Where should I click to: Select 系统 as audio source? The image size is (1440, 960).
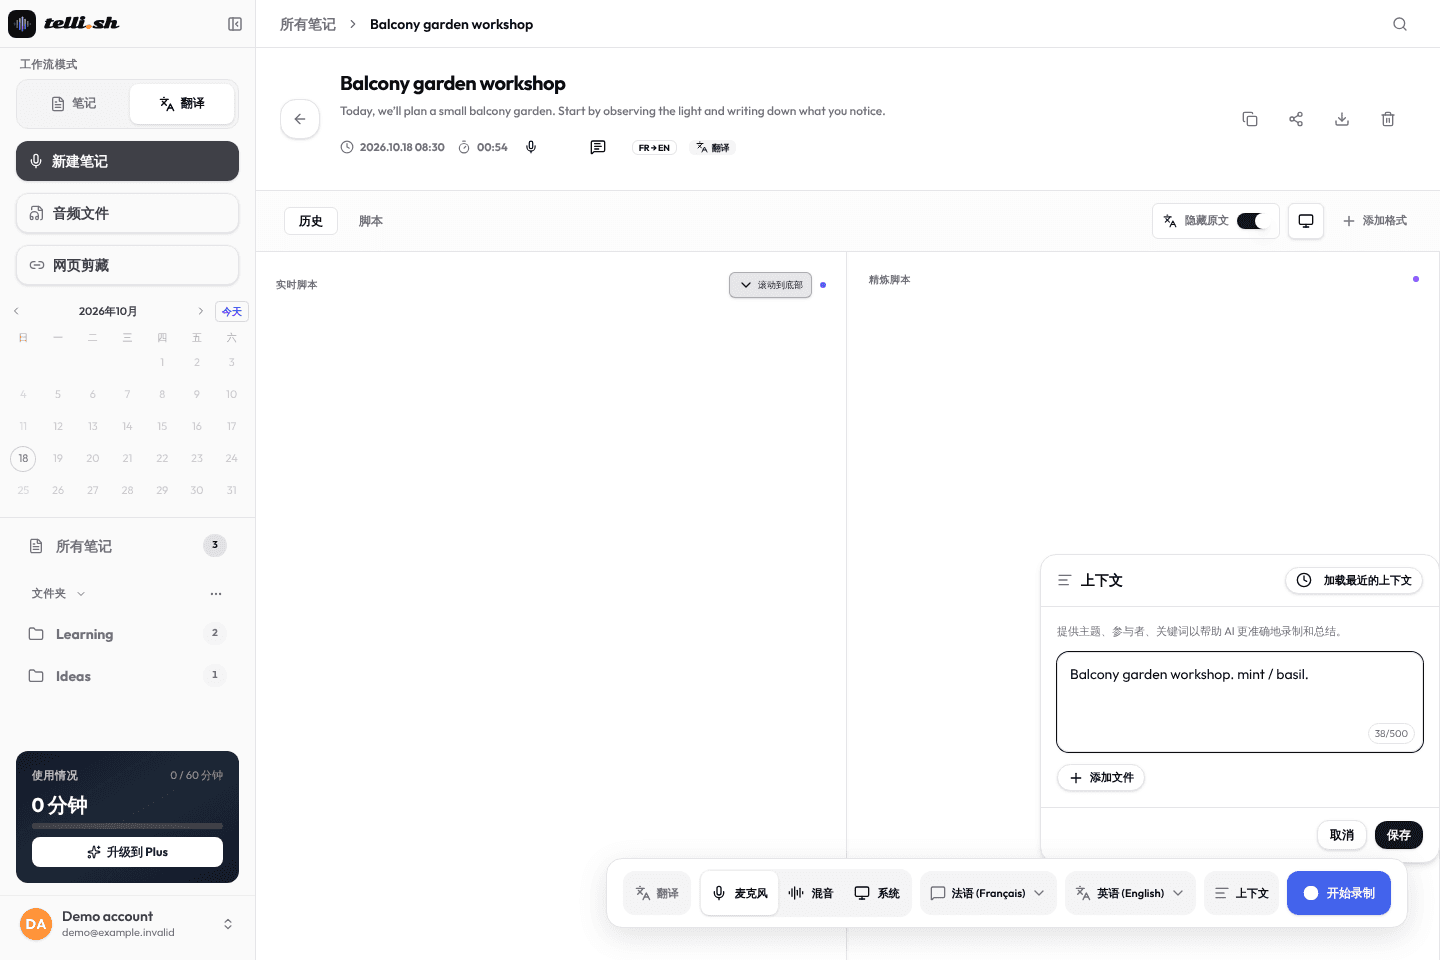coord(877,893)
